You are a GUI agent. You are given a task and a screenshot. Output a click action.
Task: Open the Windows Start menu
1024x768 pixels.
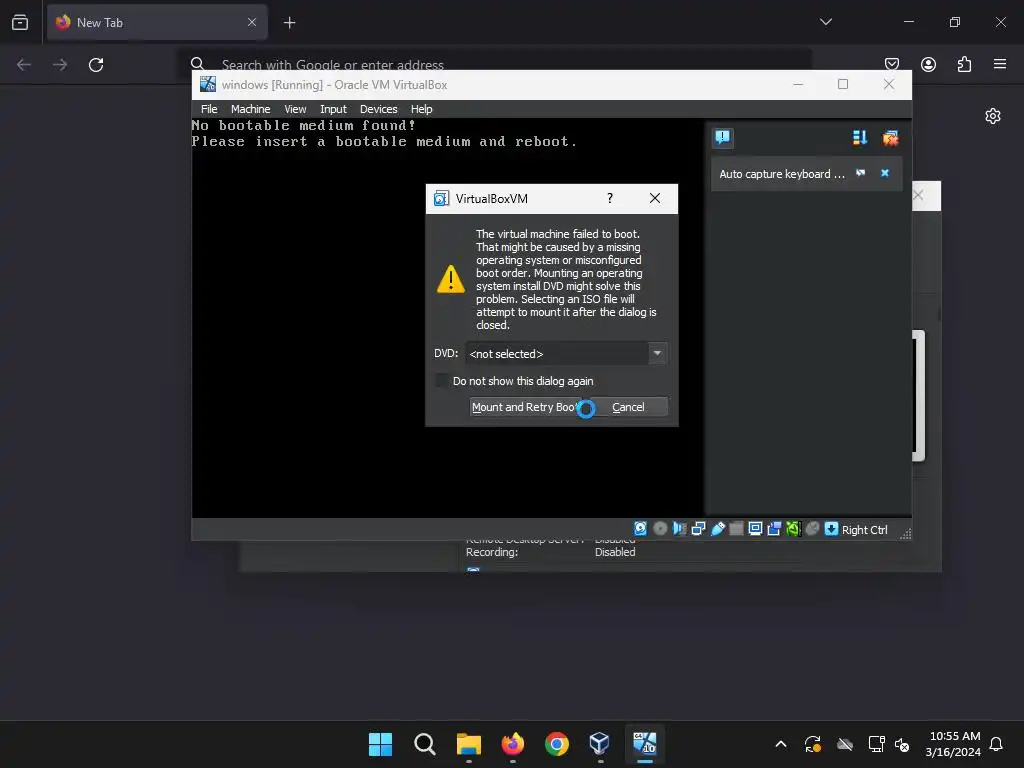[380, 744]
